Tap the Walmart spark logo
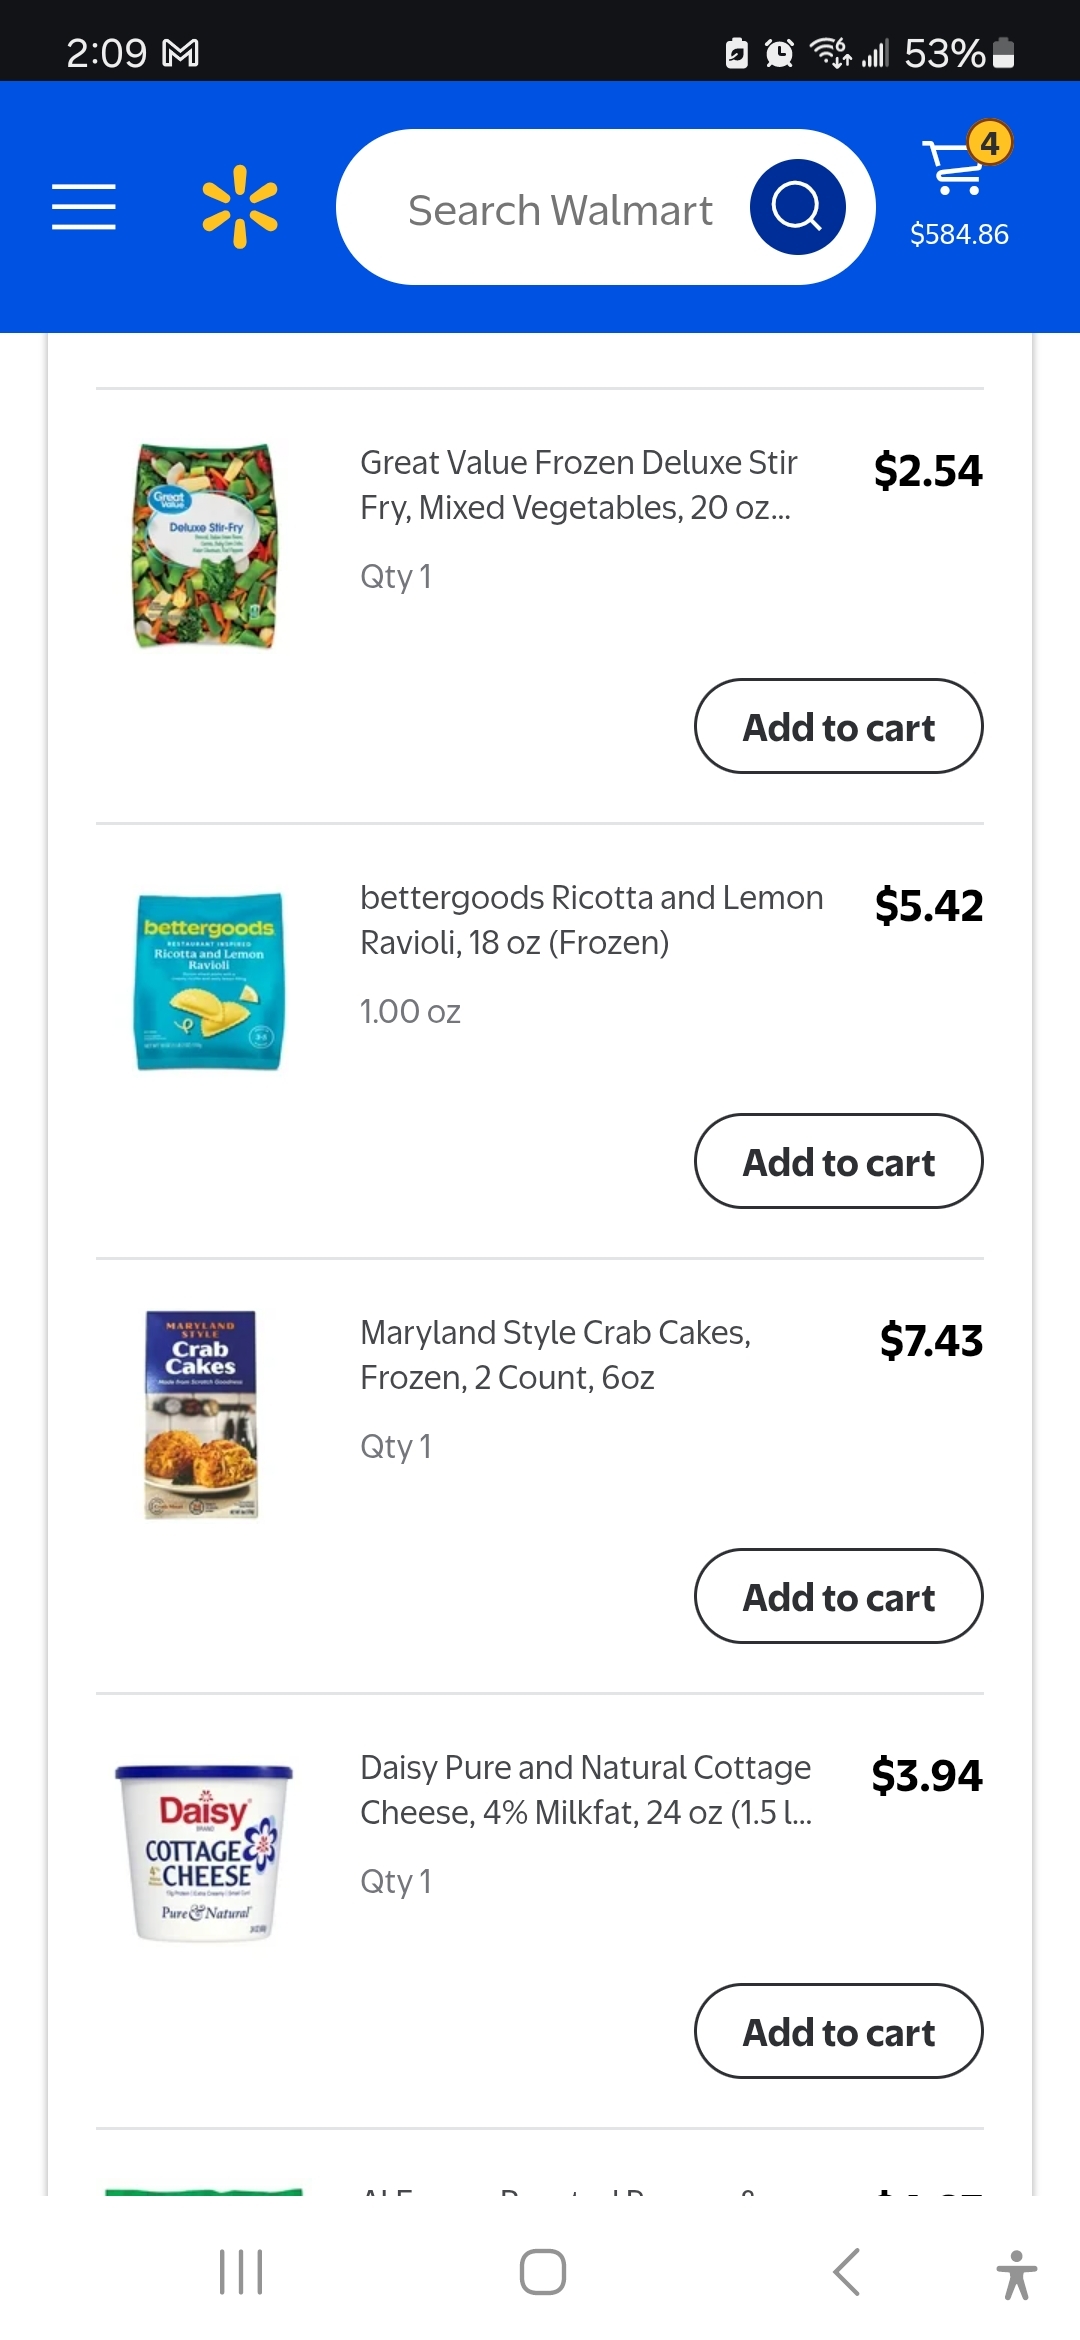The width and height of the screenshot is (1080, 2340). pyautogui.click(x=240, y=207)
